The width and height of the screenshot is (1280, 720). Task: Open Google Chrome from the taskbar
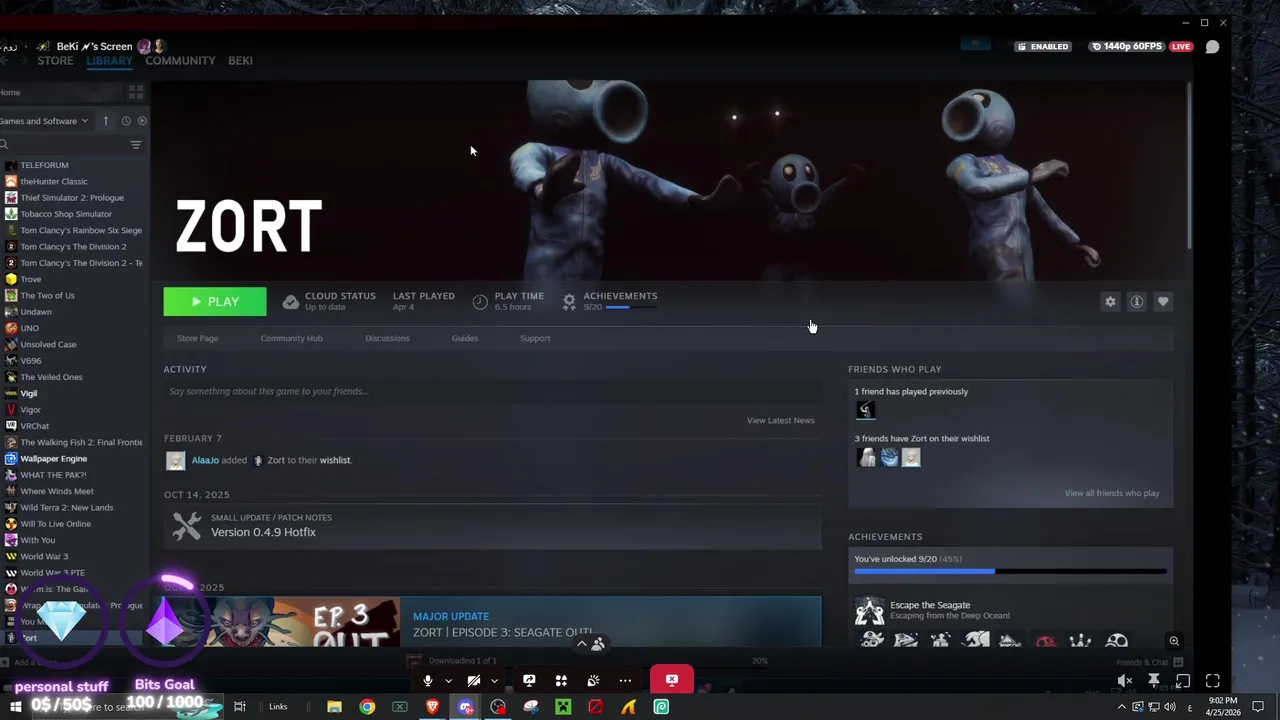click(367, 707)
